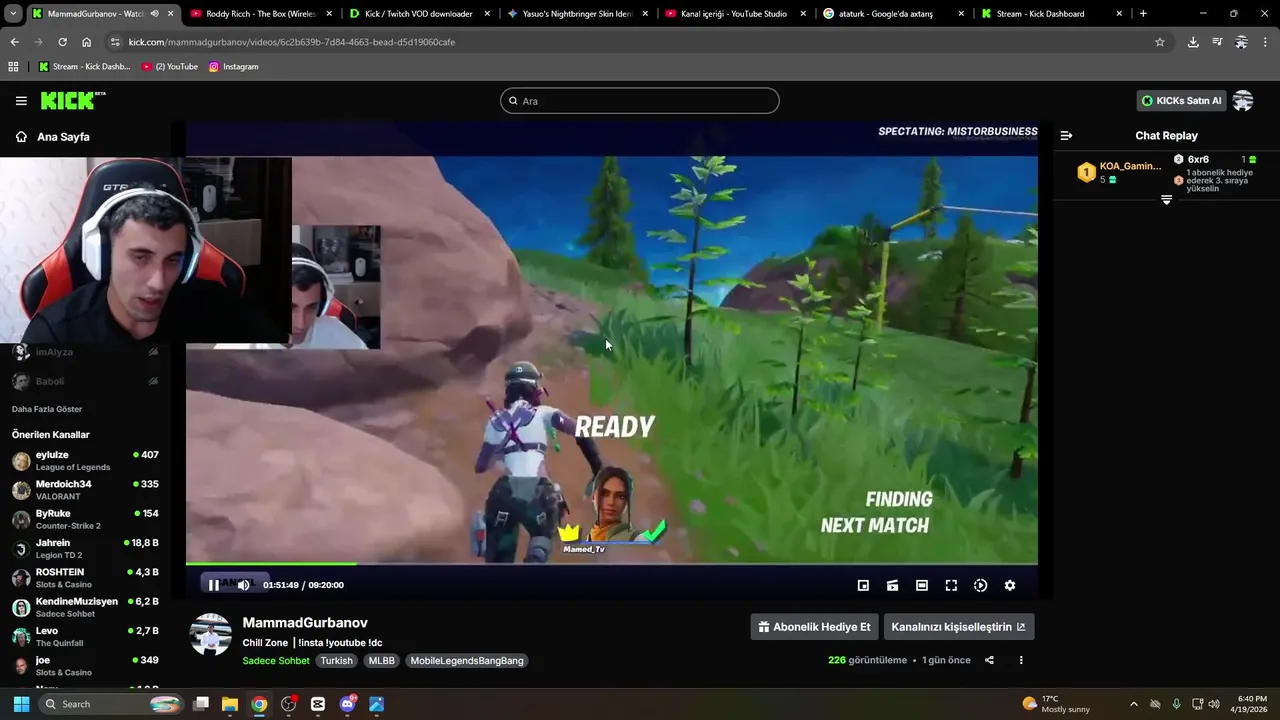1280x720 pixels.
Task: Click Kanalınızı kişiselleştirin button
Action: (958, 627)
